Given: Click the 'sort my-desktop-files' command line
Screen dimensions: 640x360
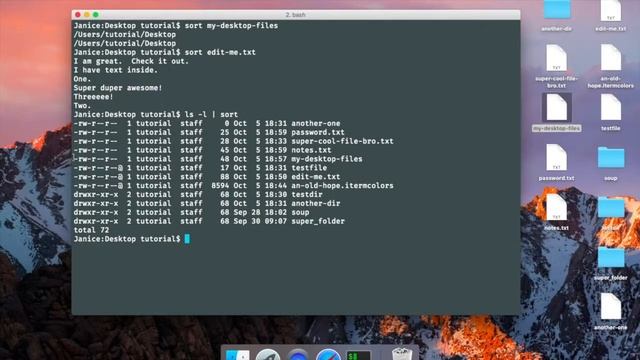Looking at the screenshot, I should (x=176, y=26).
